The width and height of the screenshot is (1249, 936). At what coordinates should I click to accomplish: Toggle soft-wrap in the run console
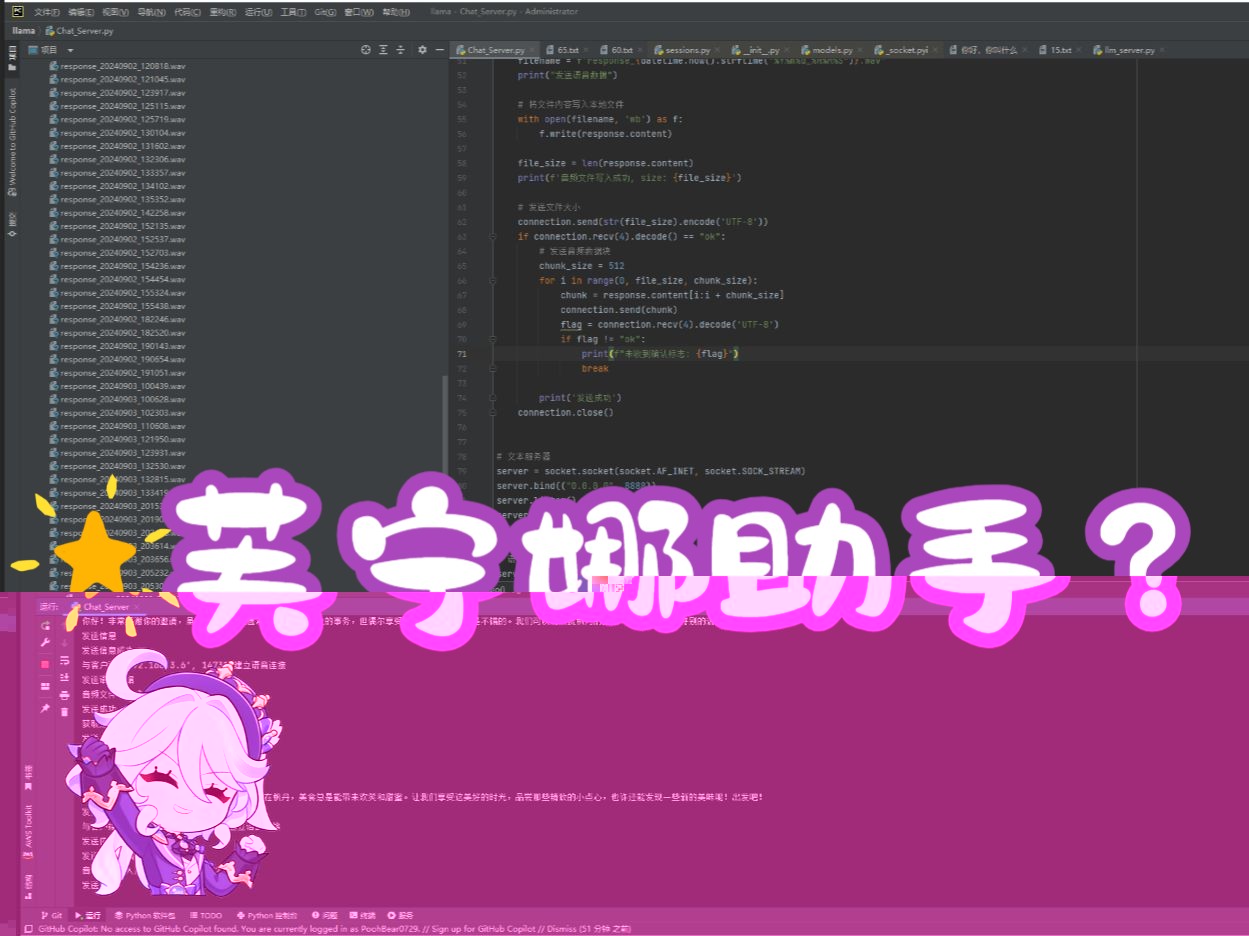click(65, 660)
